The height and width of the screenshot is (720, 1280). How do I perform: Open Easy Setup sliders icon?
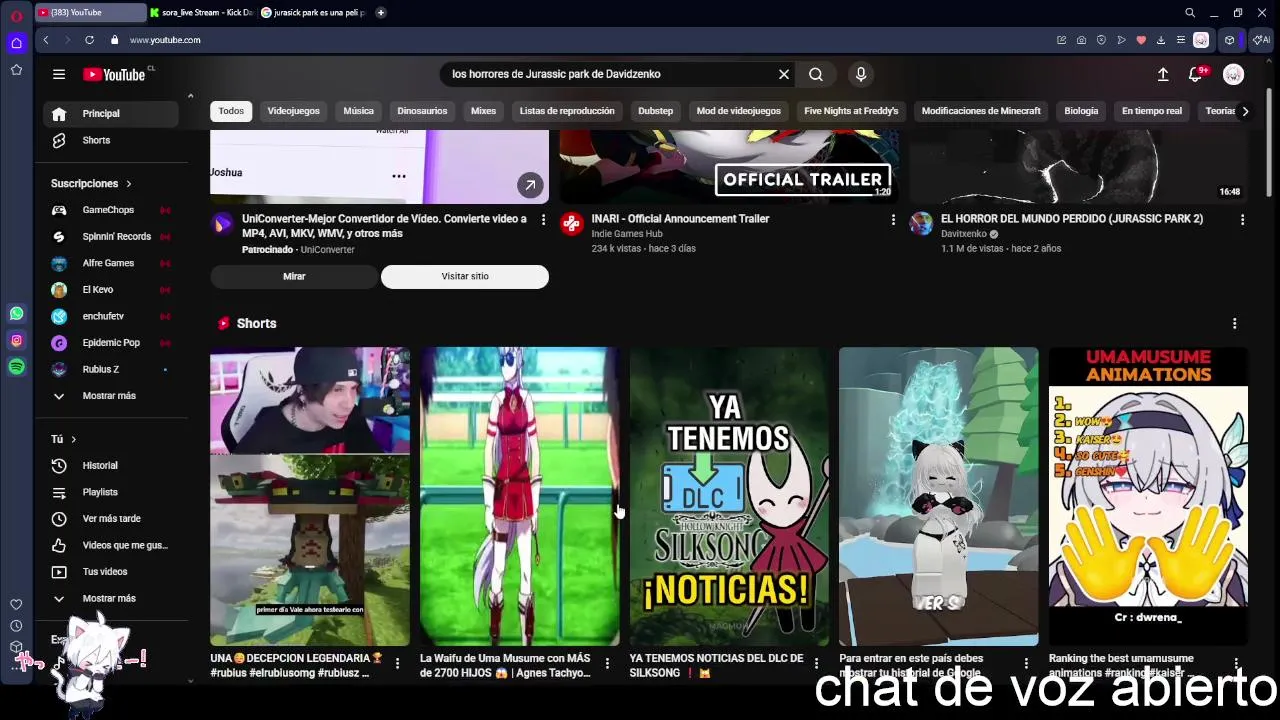1181,40
